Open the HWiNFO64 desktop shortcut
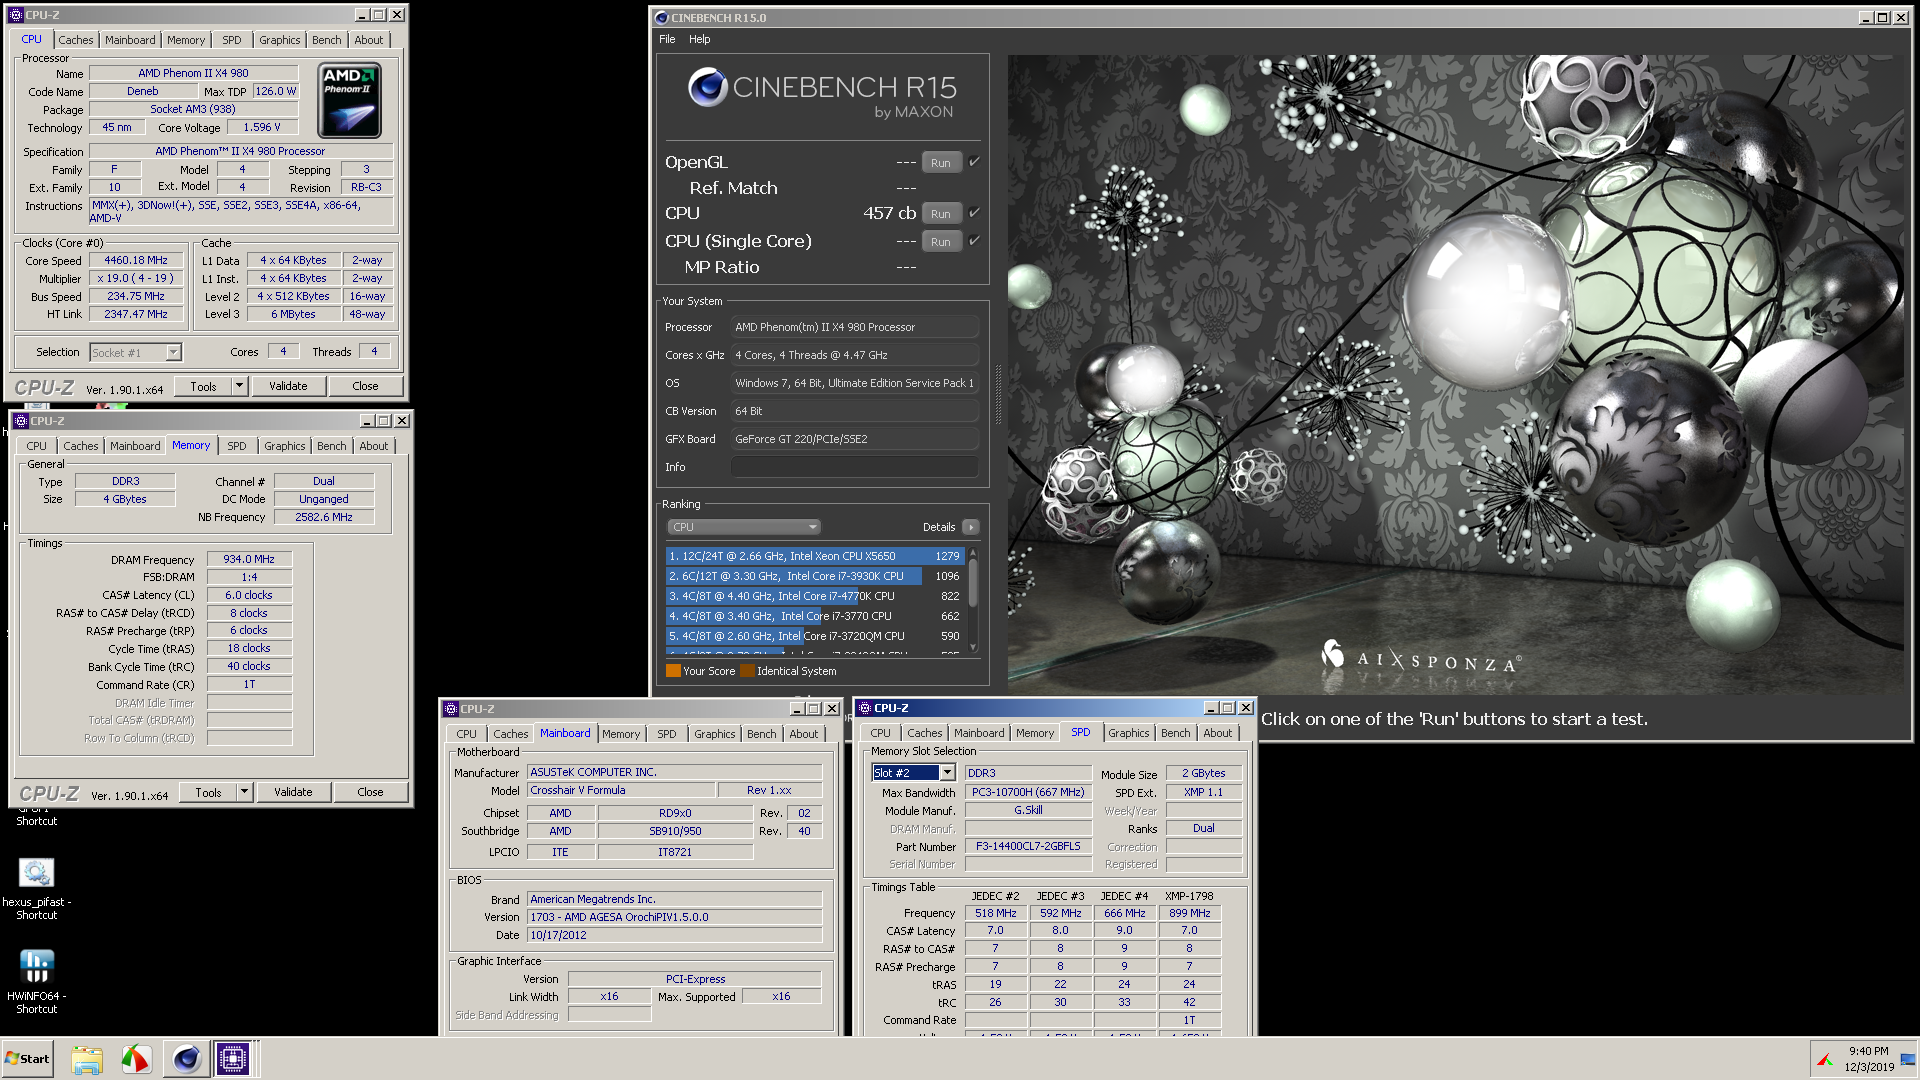The height and width of the screenshot is (1080, 1920). (x=36, y=982)
